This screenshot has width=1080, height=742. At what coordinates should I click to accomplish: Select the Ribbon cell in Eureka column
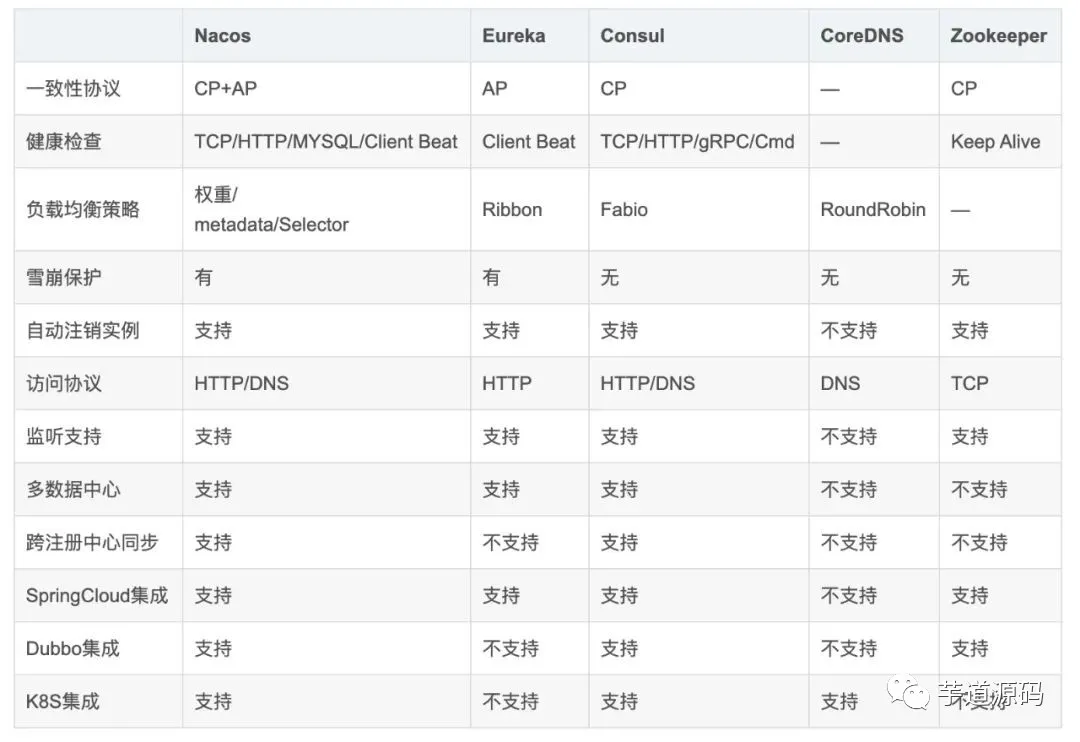[x=512, y=210]
